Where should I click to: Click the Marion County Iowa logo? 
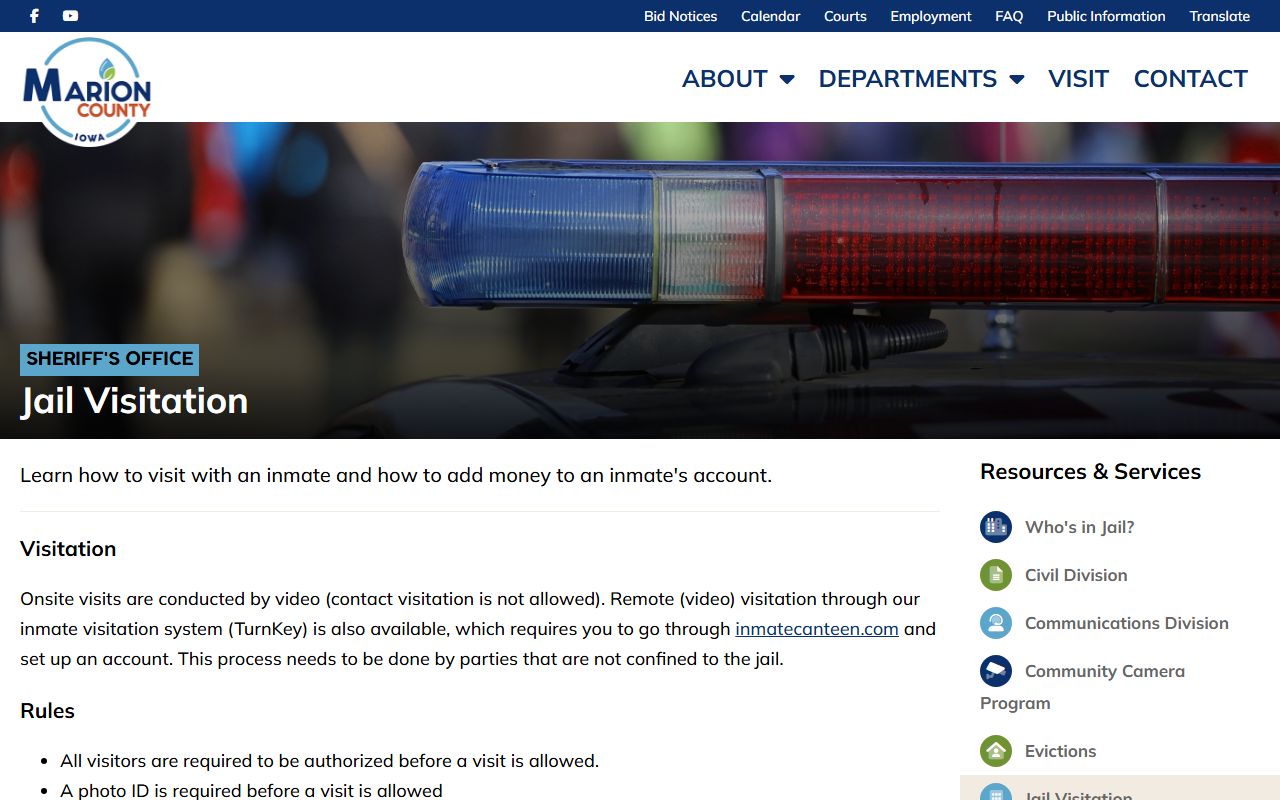[87, 92]
